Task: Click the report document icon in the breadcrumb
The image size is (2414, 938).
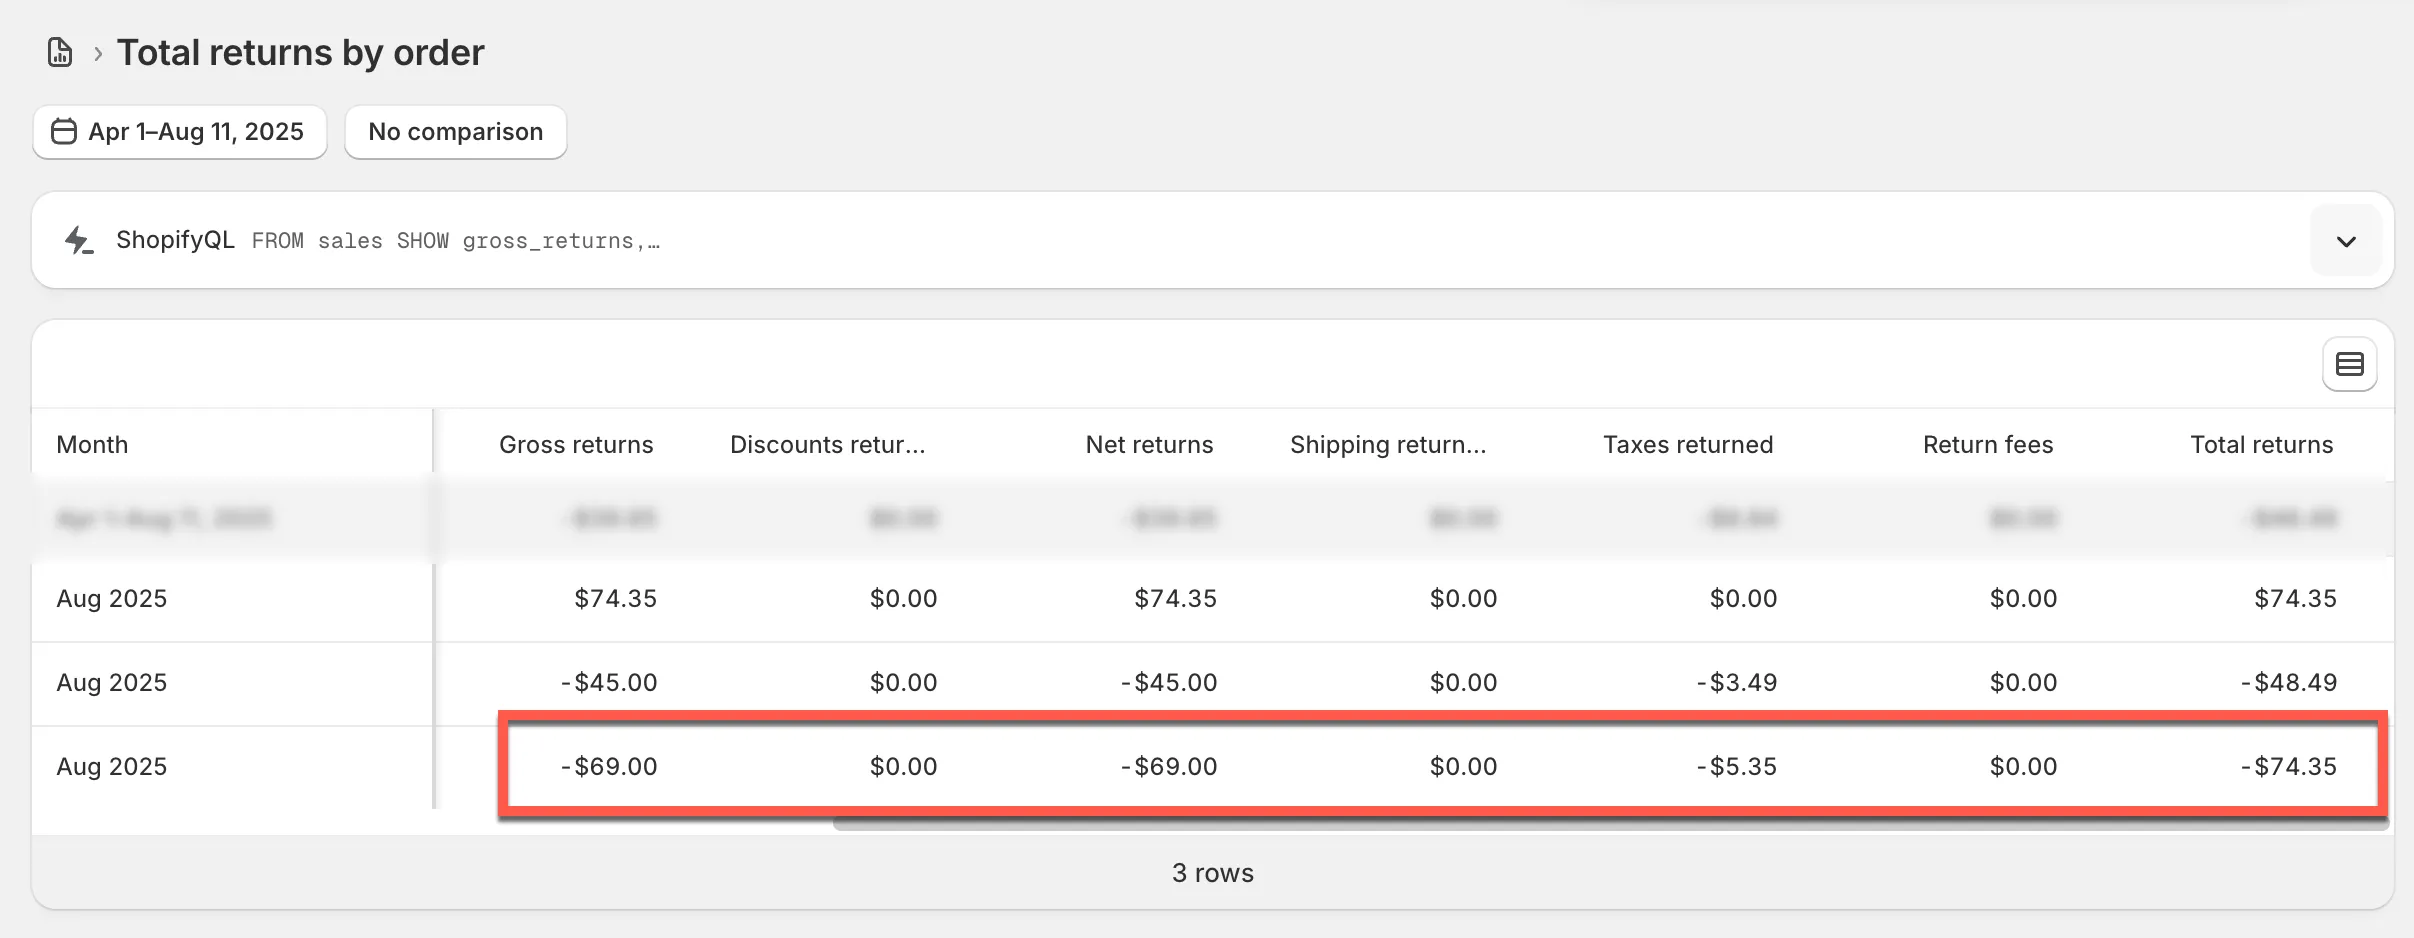Action: tap(59, 51)
